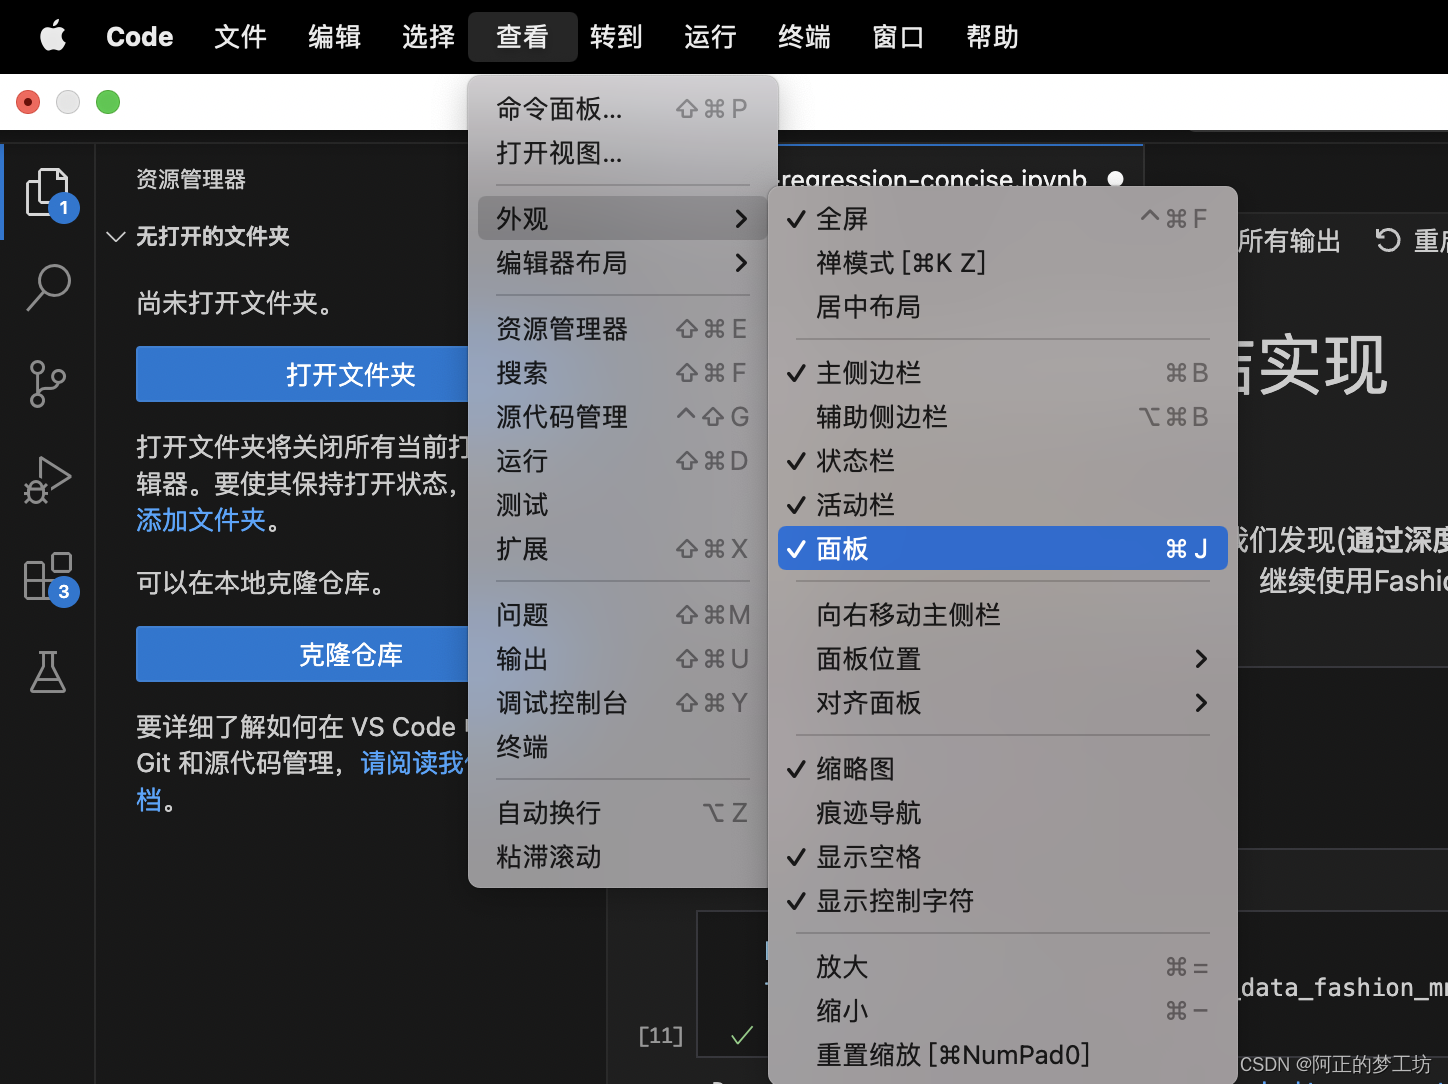Click the restart icon next to 重启
The width and height of the screenshot is (1448, 1084).
[1387, 240]
